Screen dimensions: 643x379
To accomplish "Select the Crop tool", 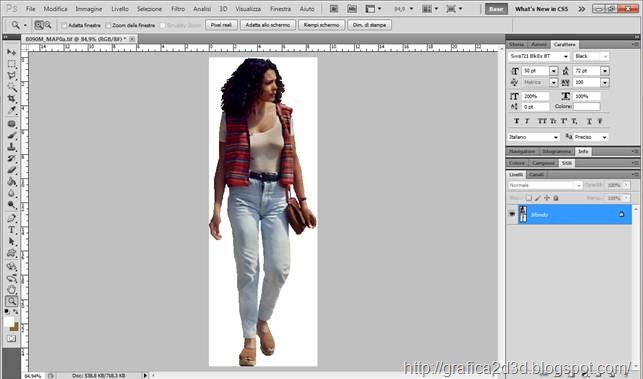I will tap(11, 99).
